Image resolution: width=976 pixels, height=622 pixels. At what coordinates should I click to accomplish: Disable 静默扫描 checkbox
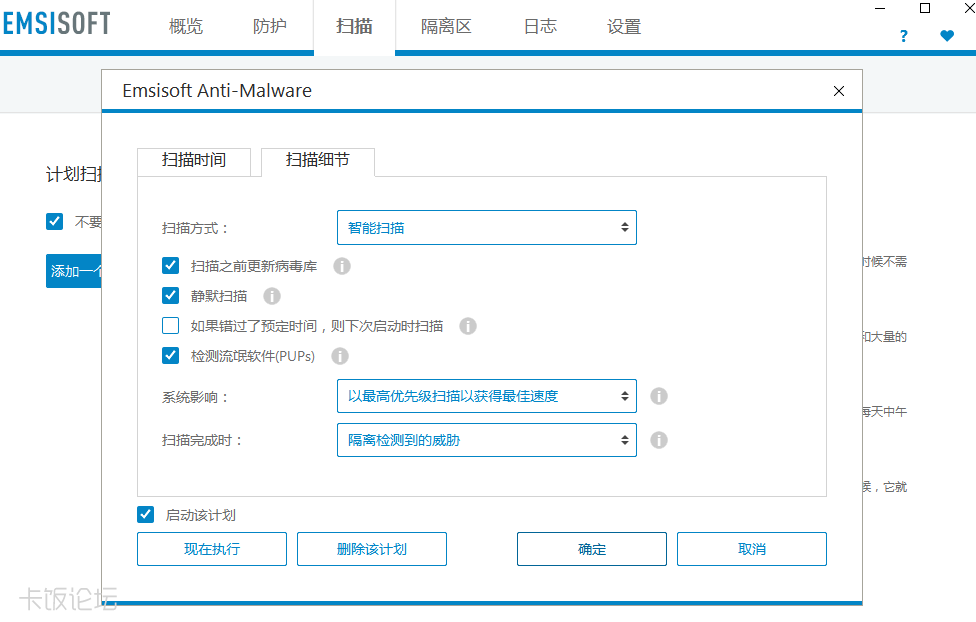(x=171, y=296)
